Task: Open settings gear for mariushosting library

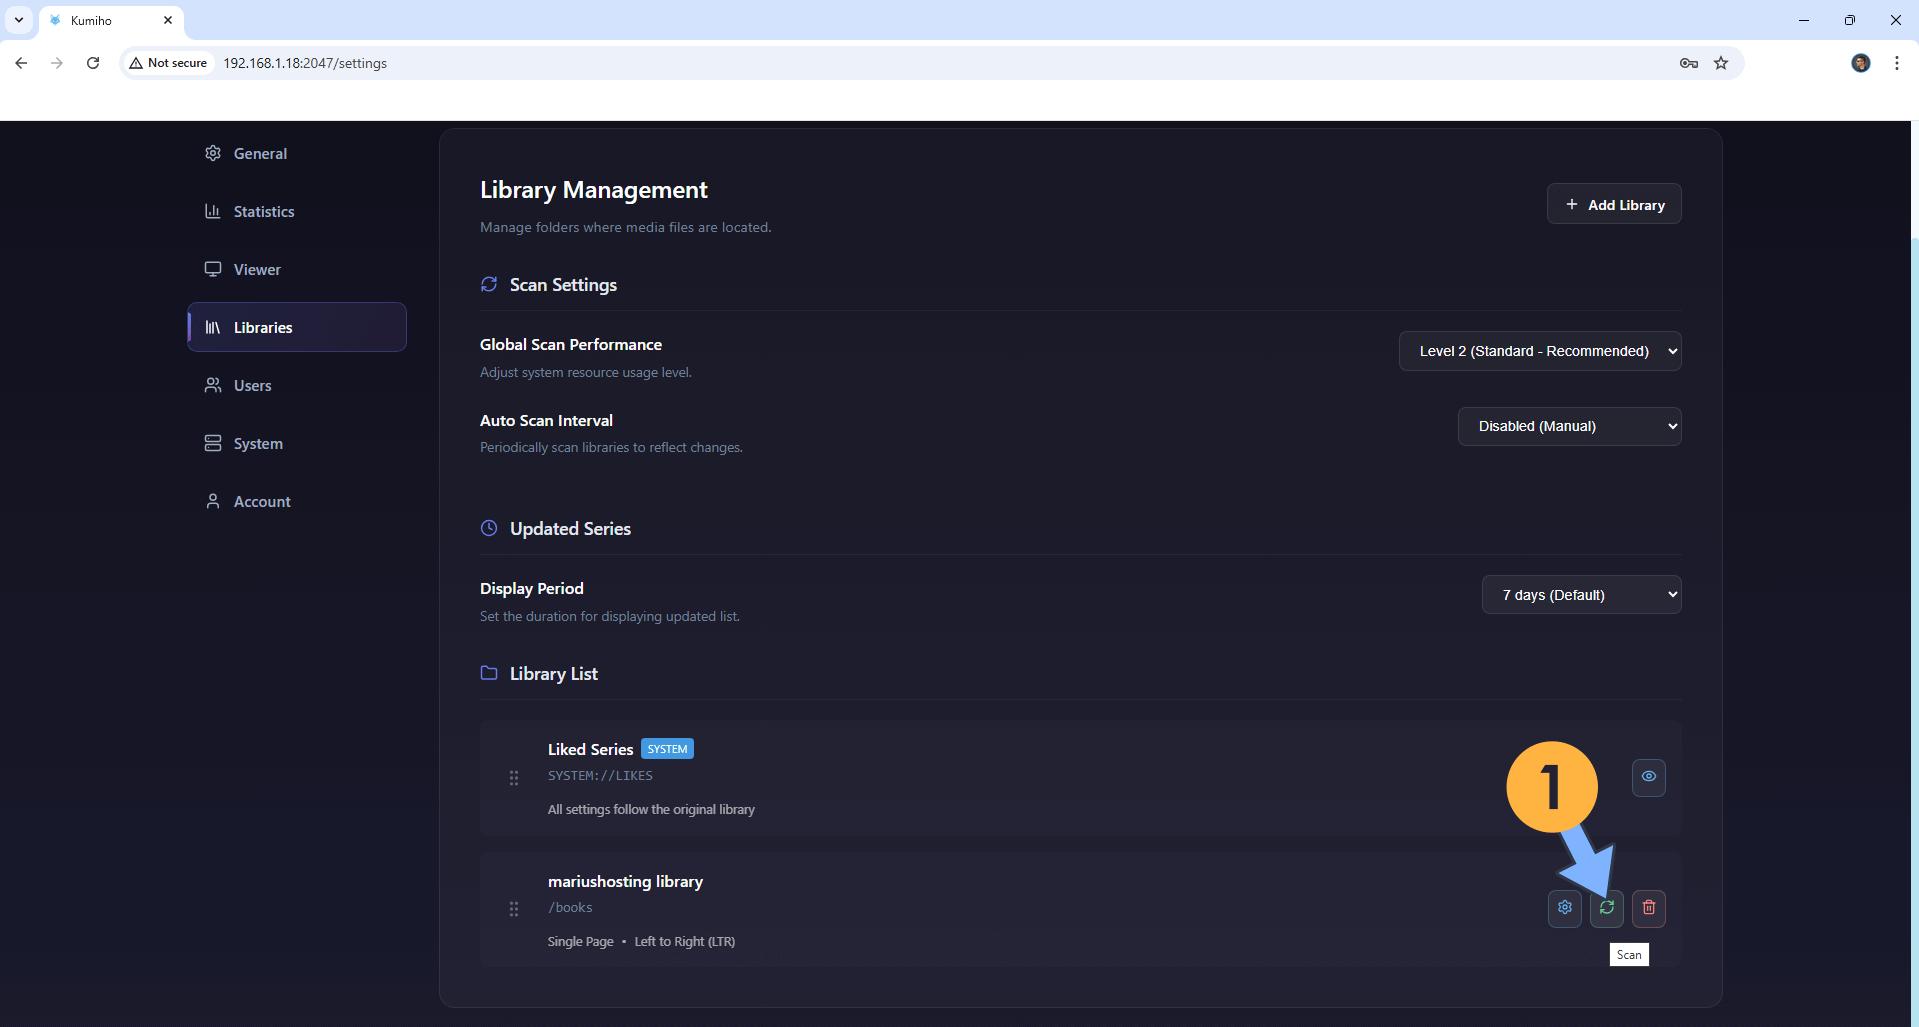Action: pos(1565,908)
